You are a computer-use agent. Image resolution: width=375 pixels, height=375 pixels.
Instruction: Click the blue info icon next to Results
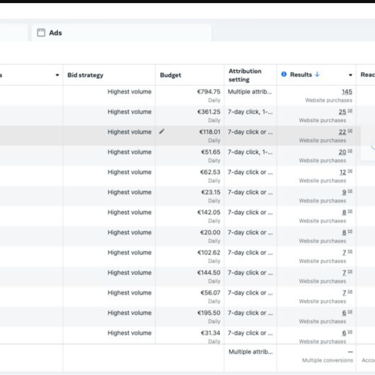(x=284, y=74)
